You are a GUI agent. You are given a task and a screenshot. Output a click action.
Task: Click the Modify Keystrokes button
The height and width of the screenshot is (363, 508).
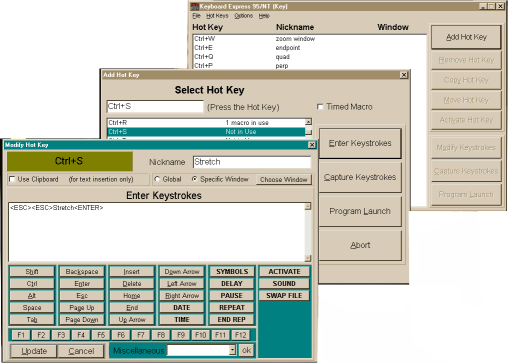point(466,147)
